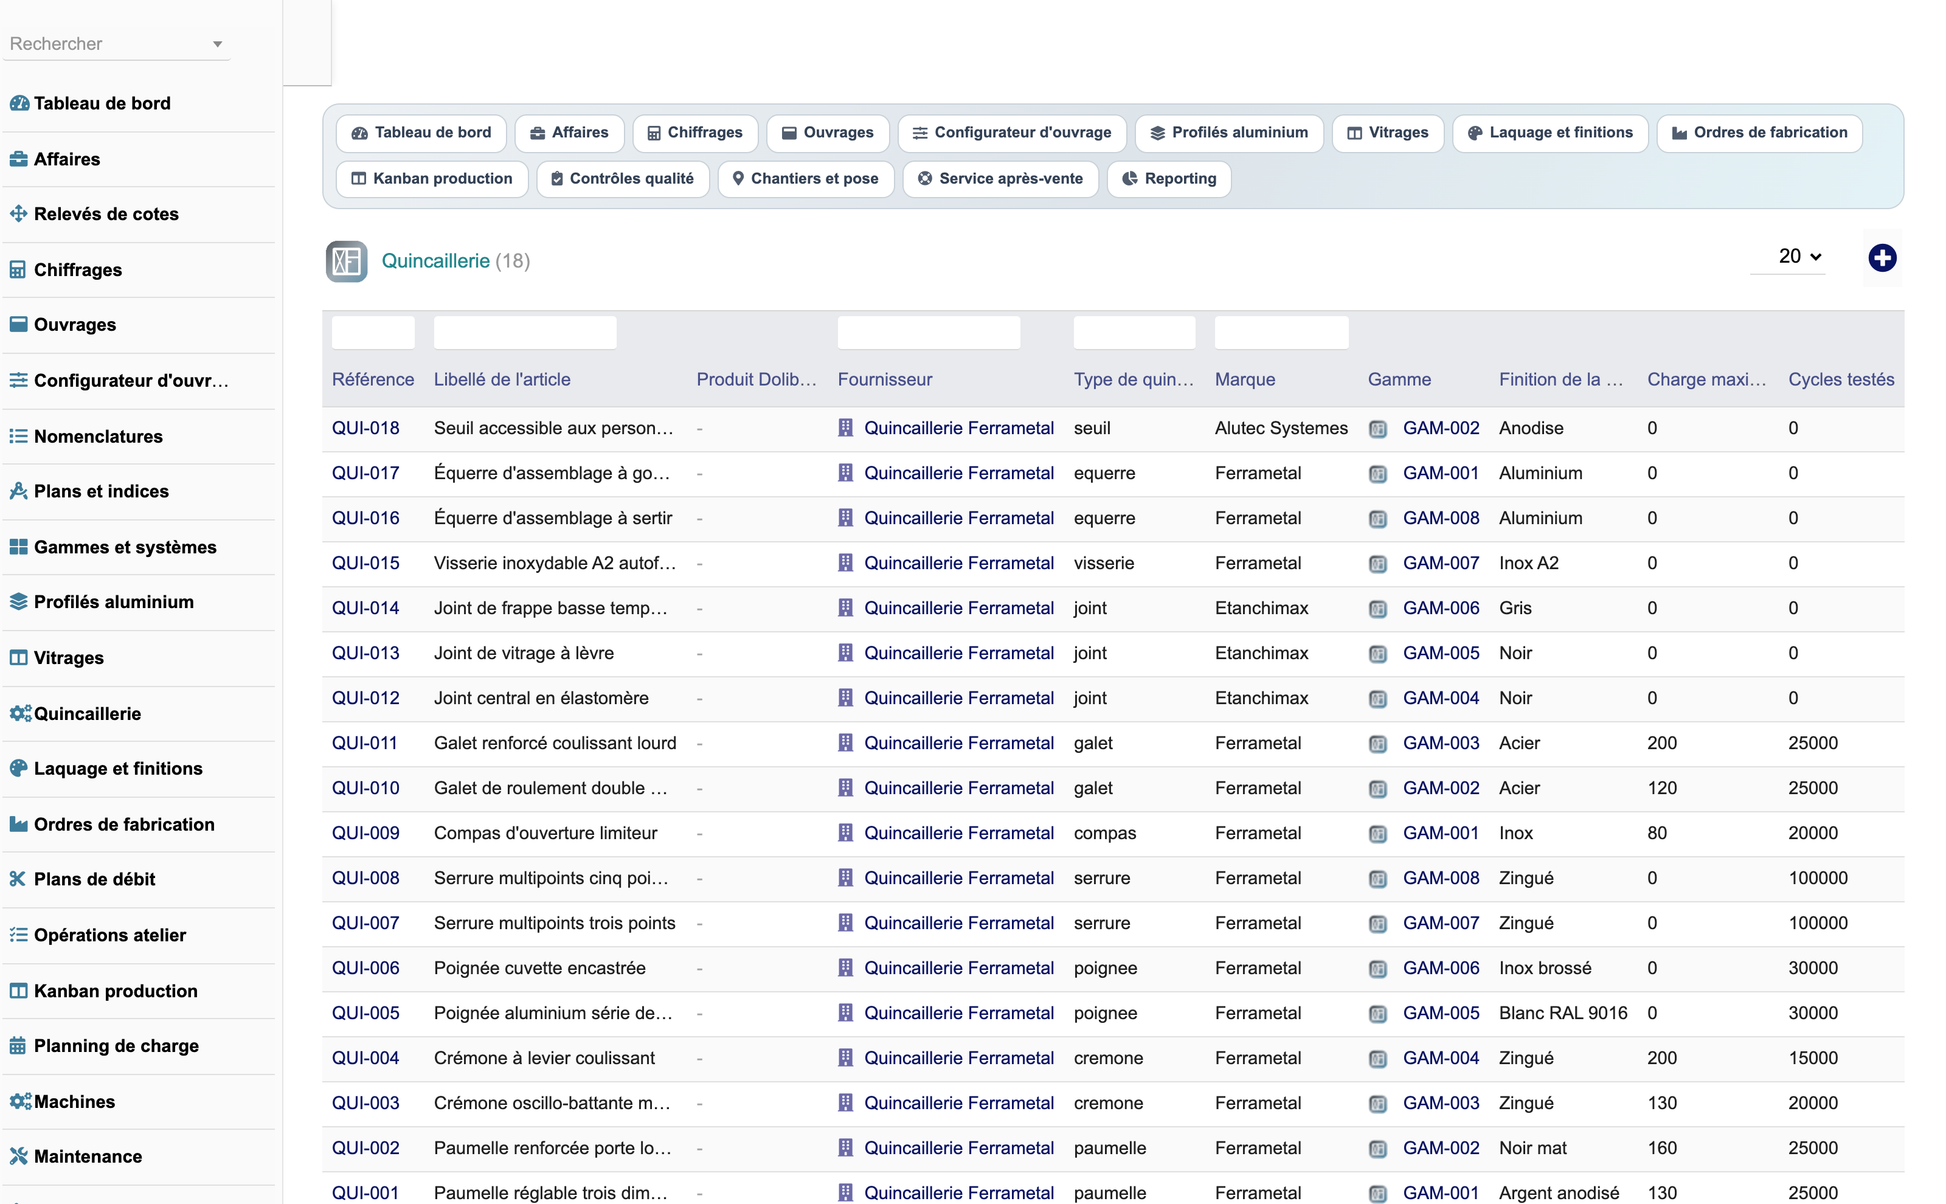The image size is (1946, 1204).
Task: Click the Quincaillerie module icon beside the title
Action: (346, 261)
